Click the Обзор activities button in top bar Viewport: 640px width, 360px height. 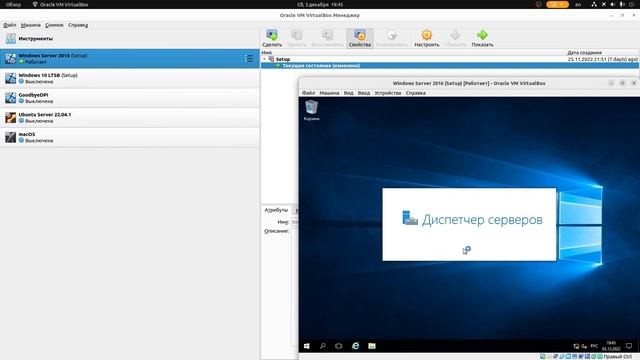[x=13, y=4]
